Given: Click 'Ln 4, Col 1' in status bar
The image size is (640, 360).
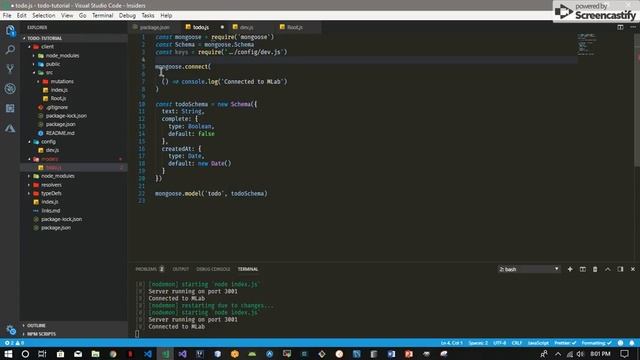Looking at the screenshot, I should (451, 343).
